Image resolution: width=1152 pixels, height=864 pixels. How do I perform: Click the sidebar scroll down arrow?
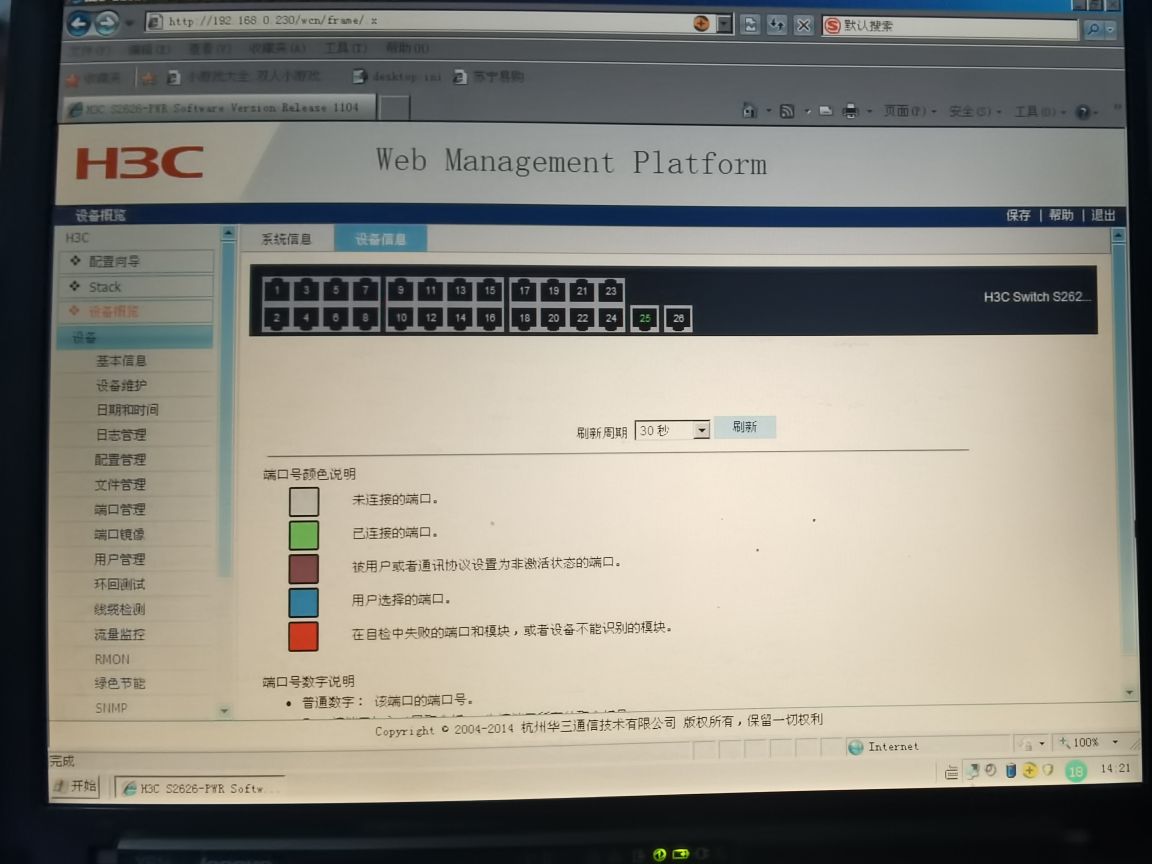tap(225, 710)
